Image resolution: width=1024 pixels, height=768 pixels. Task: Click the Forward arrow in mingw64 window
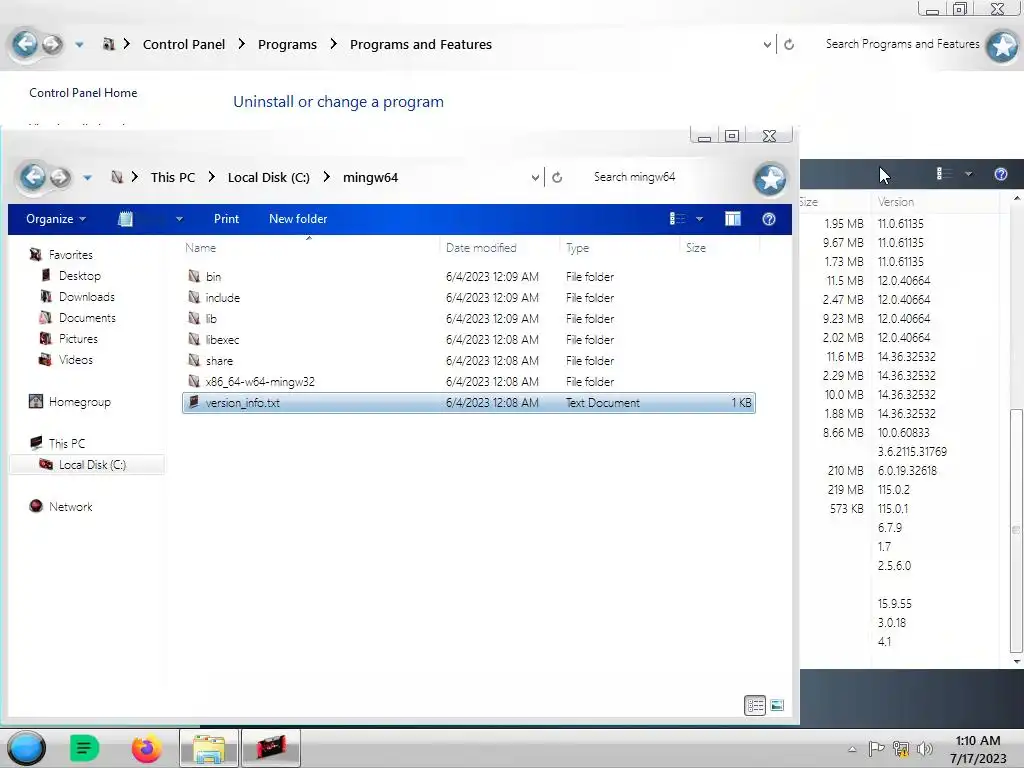[59, 177]
